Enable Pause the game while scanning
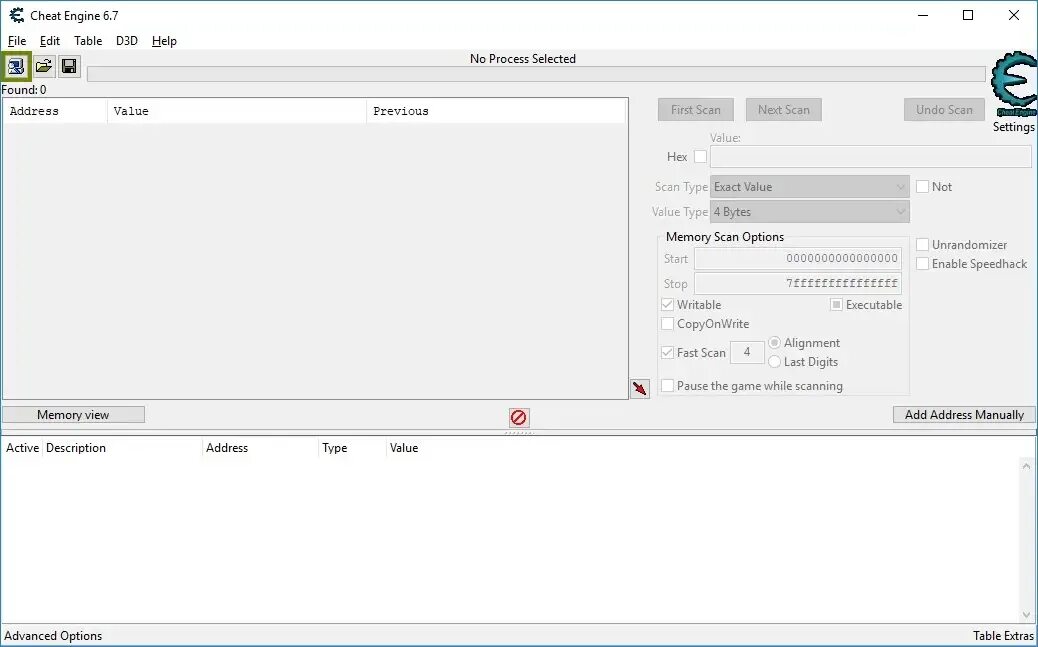Viewport: 1038px width, 647px height. tap(667, 385)
